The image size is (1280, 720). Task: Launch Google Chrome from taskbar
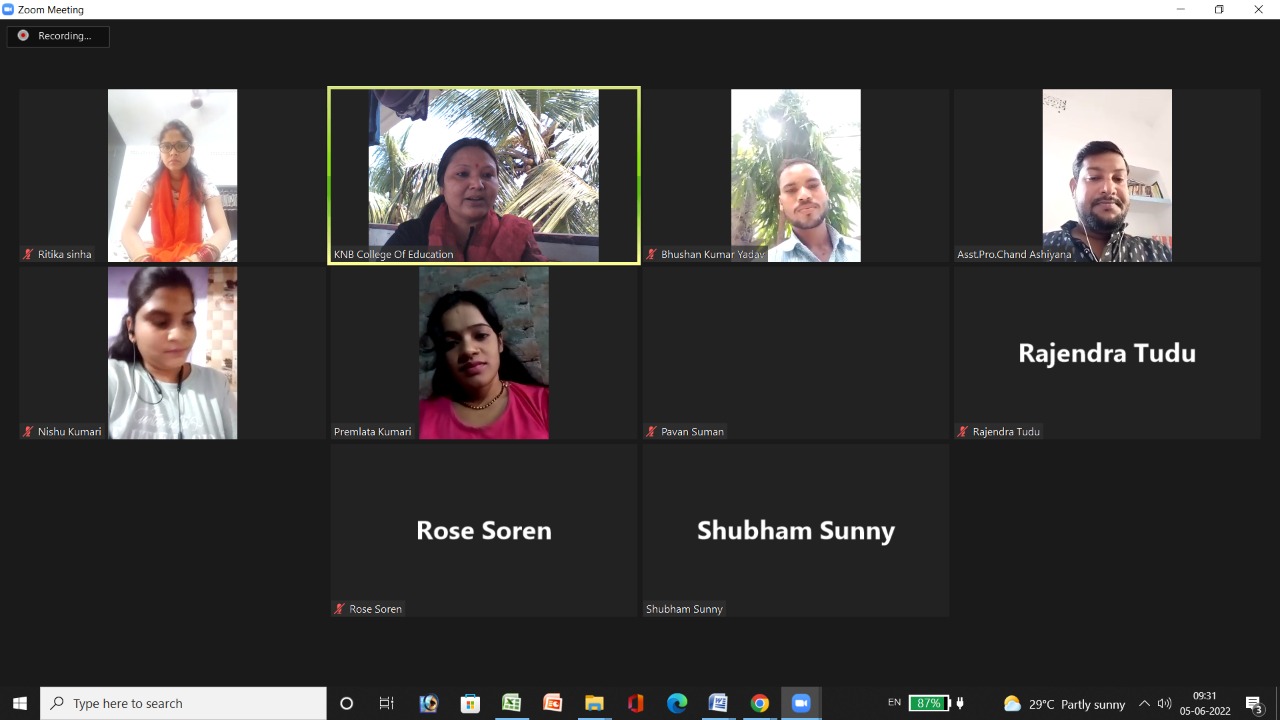click(760, 703)
